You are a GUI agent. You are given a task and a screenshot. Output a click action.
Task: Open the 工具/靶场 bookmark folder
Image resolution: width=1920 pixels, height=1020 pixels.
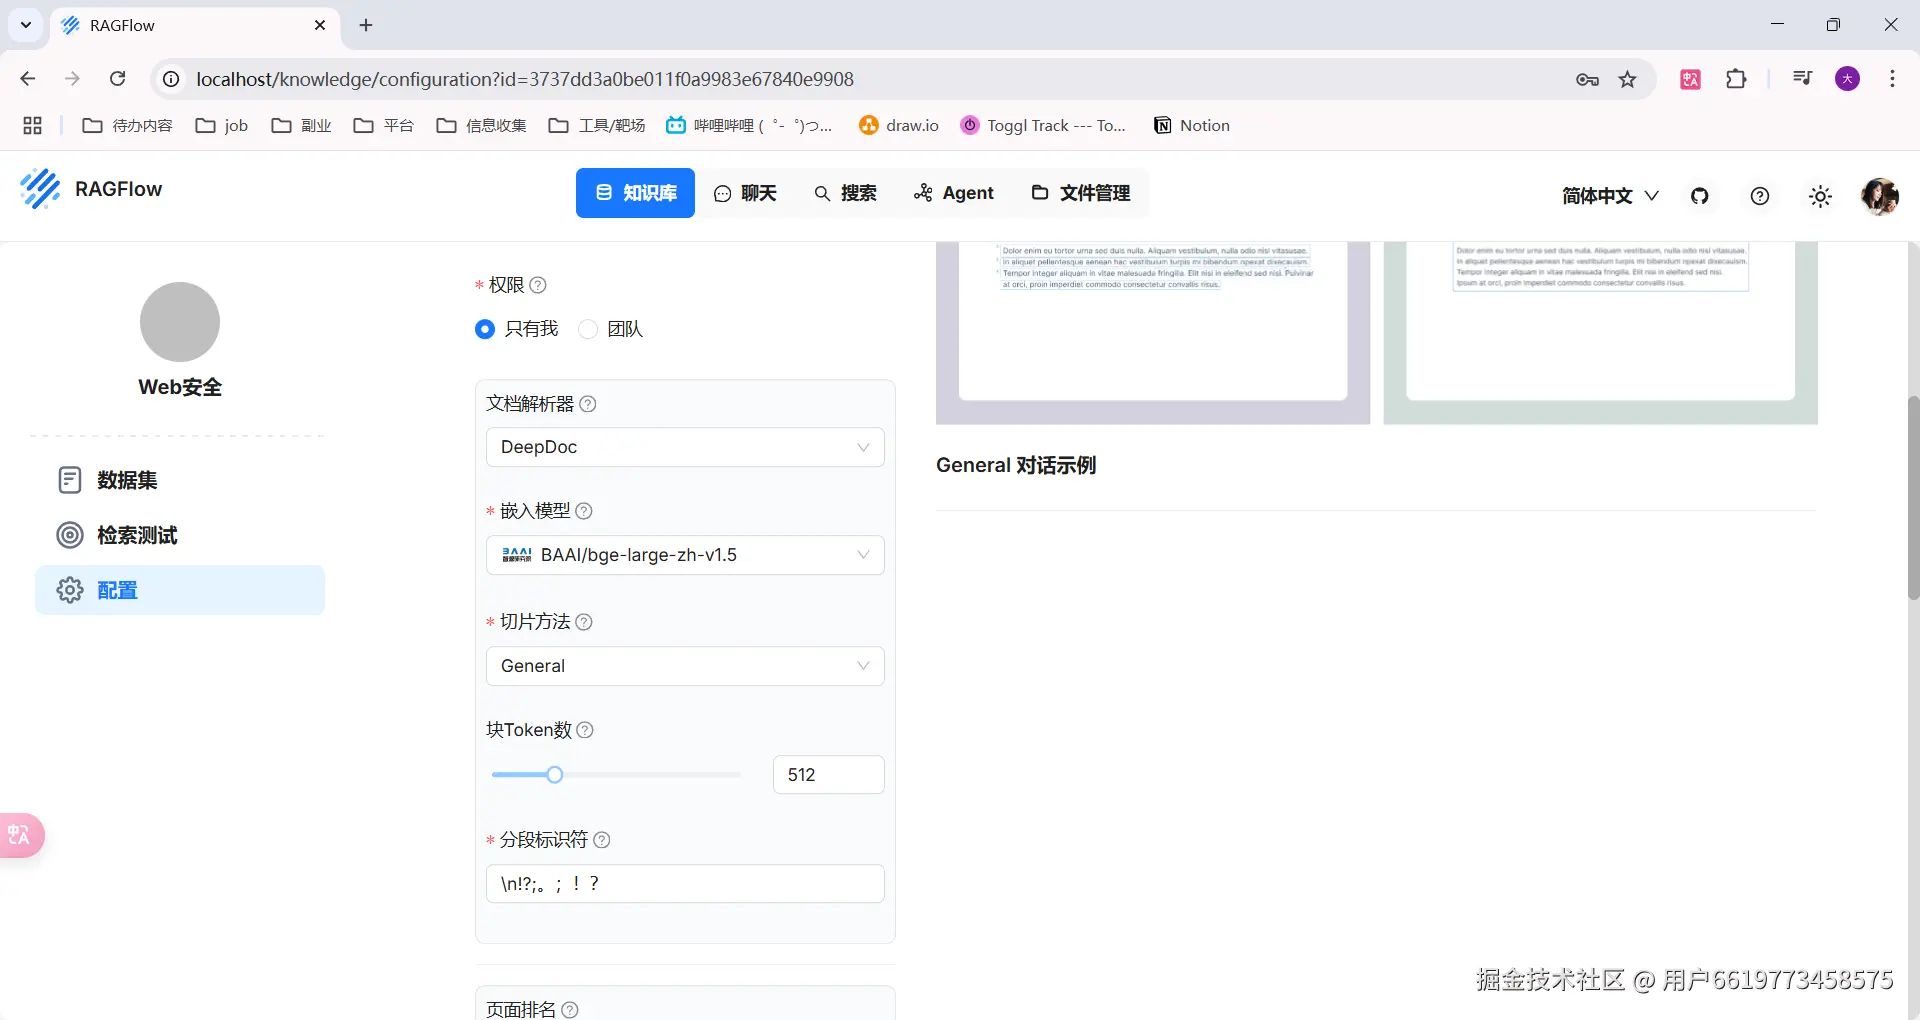coord(597,125)
